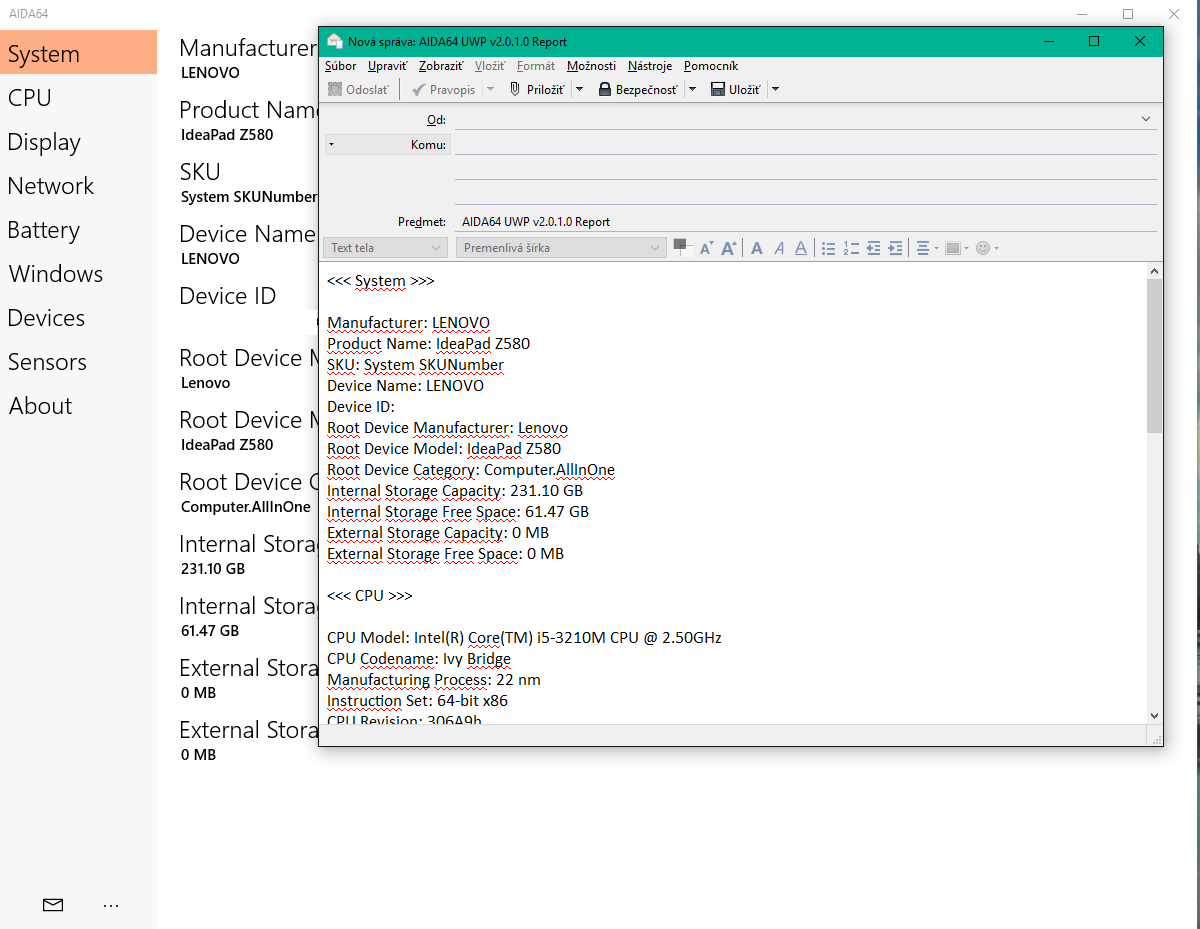Select About in AIDA64 sidebar

78,406
